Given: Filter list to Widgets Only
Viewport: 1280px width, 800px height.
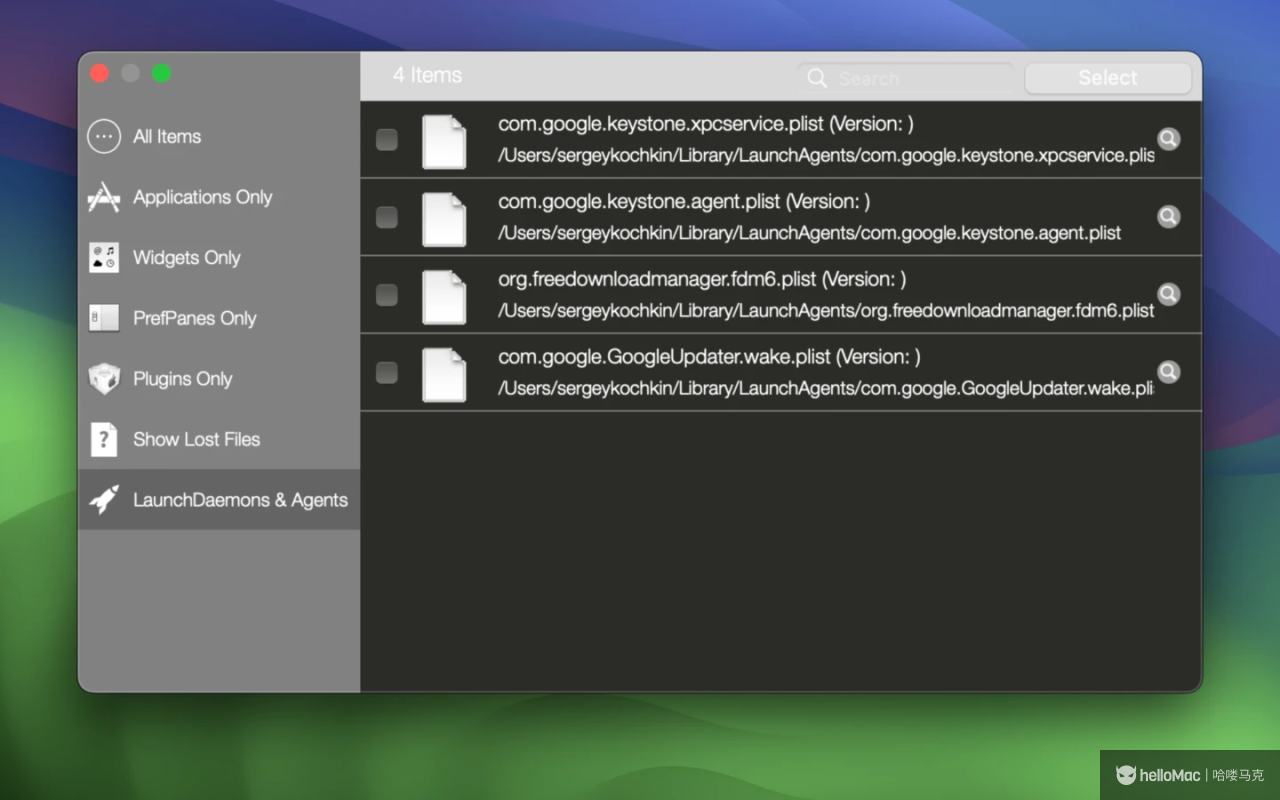Looking at the screenshot, I should click(219, 258).
